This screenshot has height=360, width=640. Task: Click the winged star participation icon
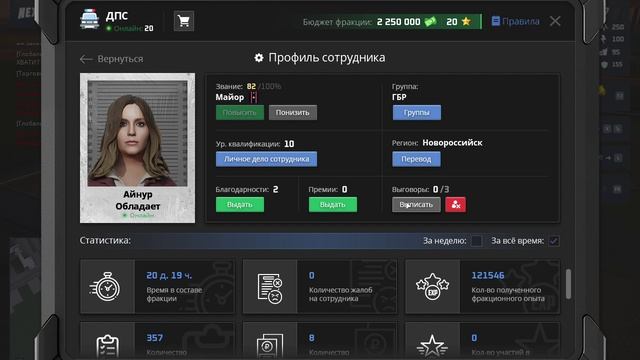pos(432,346)
